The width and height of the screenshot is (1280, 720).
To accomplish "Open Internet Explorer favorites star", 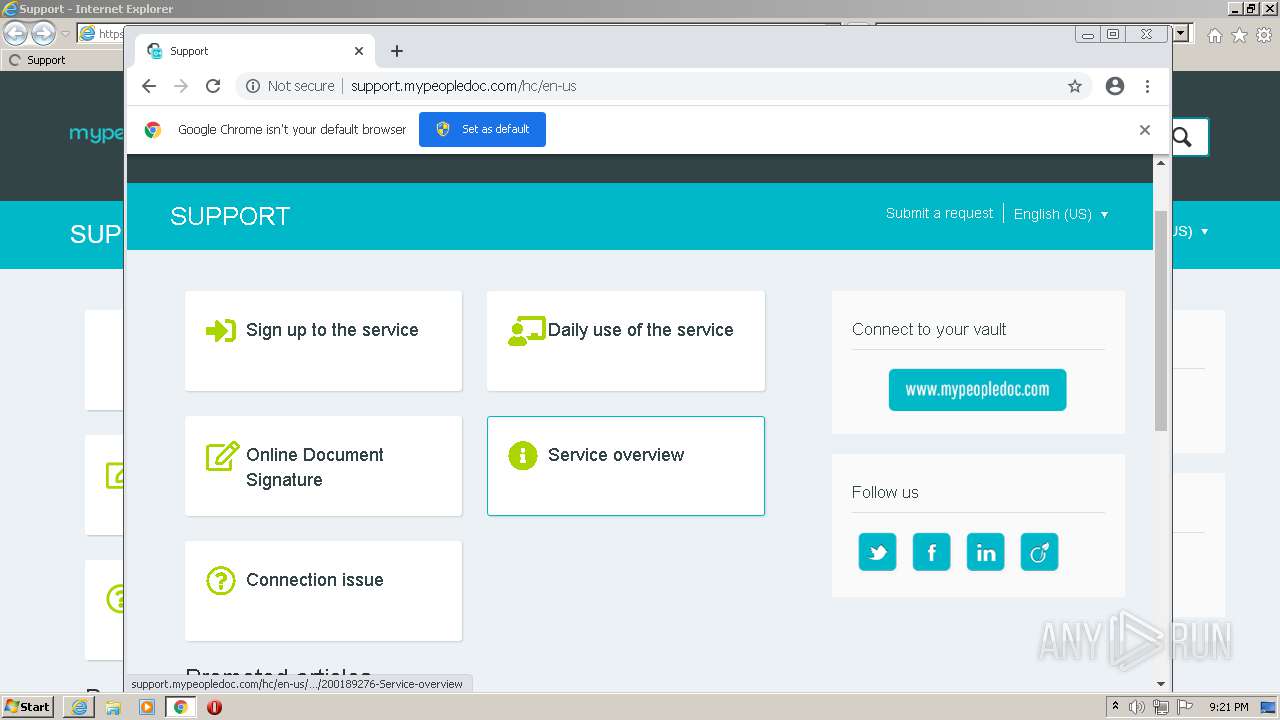I will tap(1239, 35).
